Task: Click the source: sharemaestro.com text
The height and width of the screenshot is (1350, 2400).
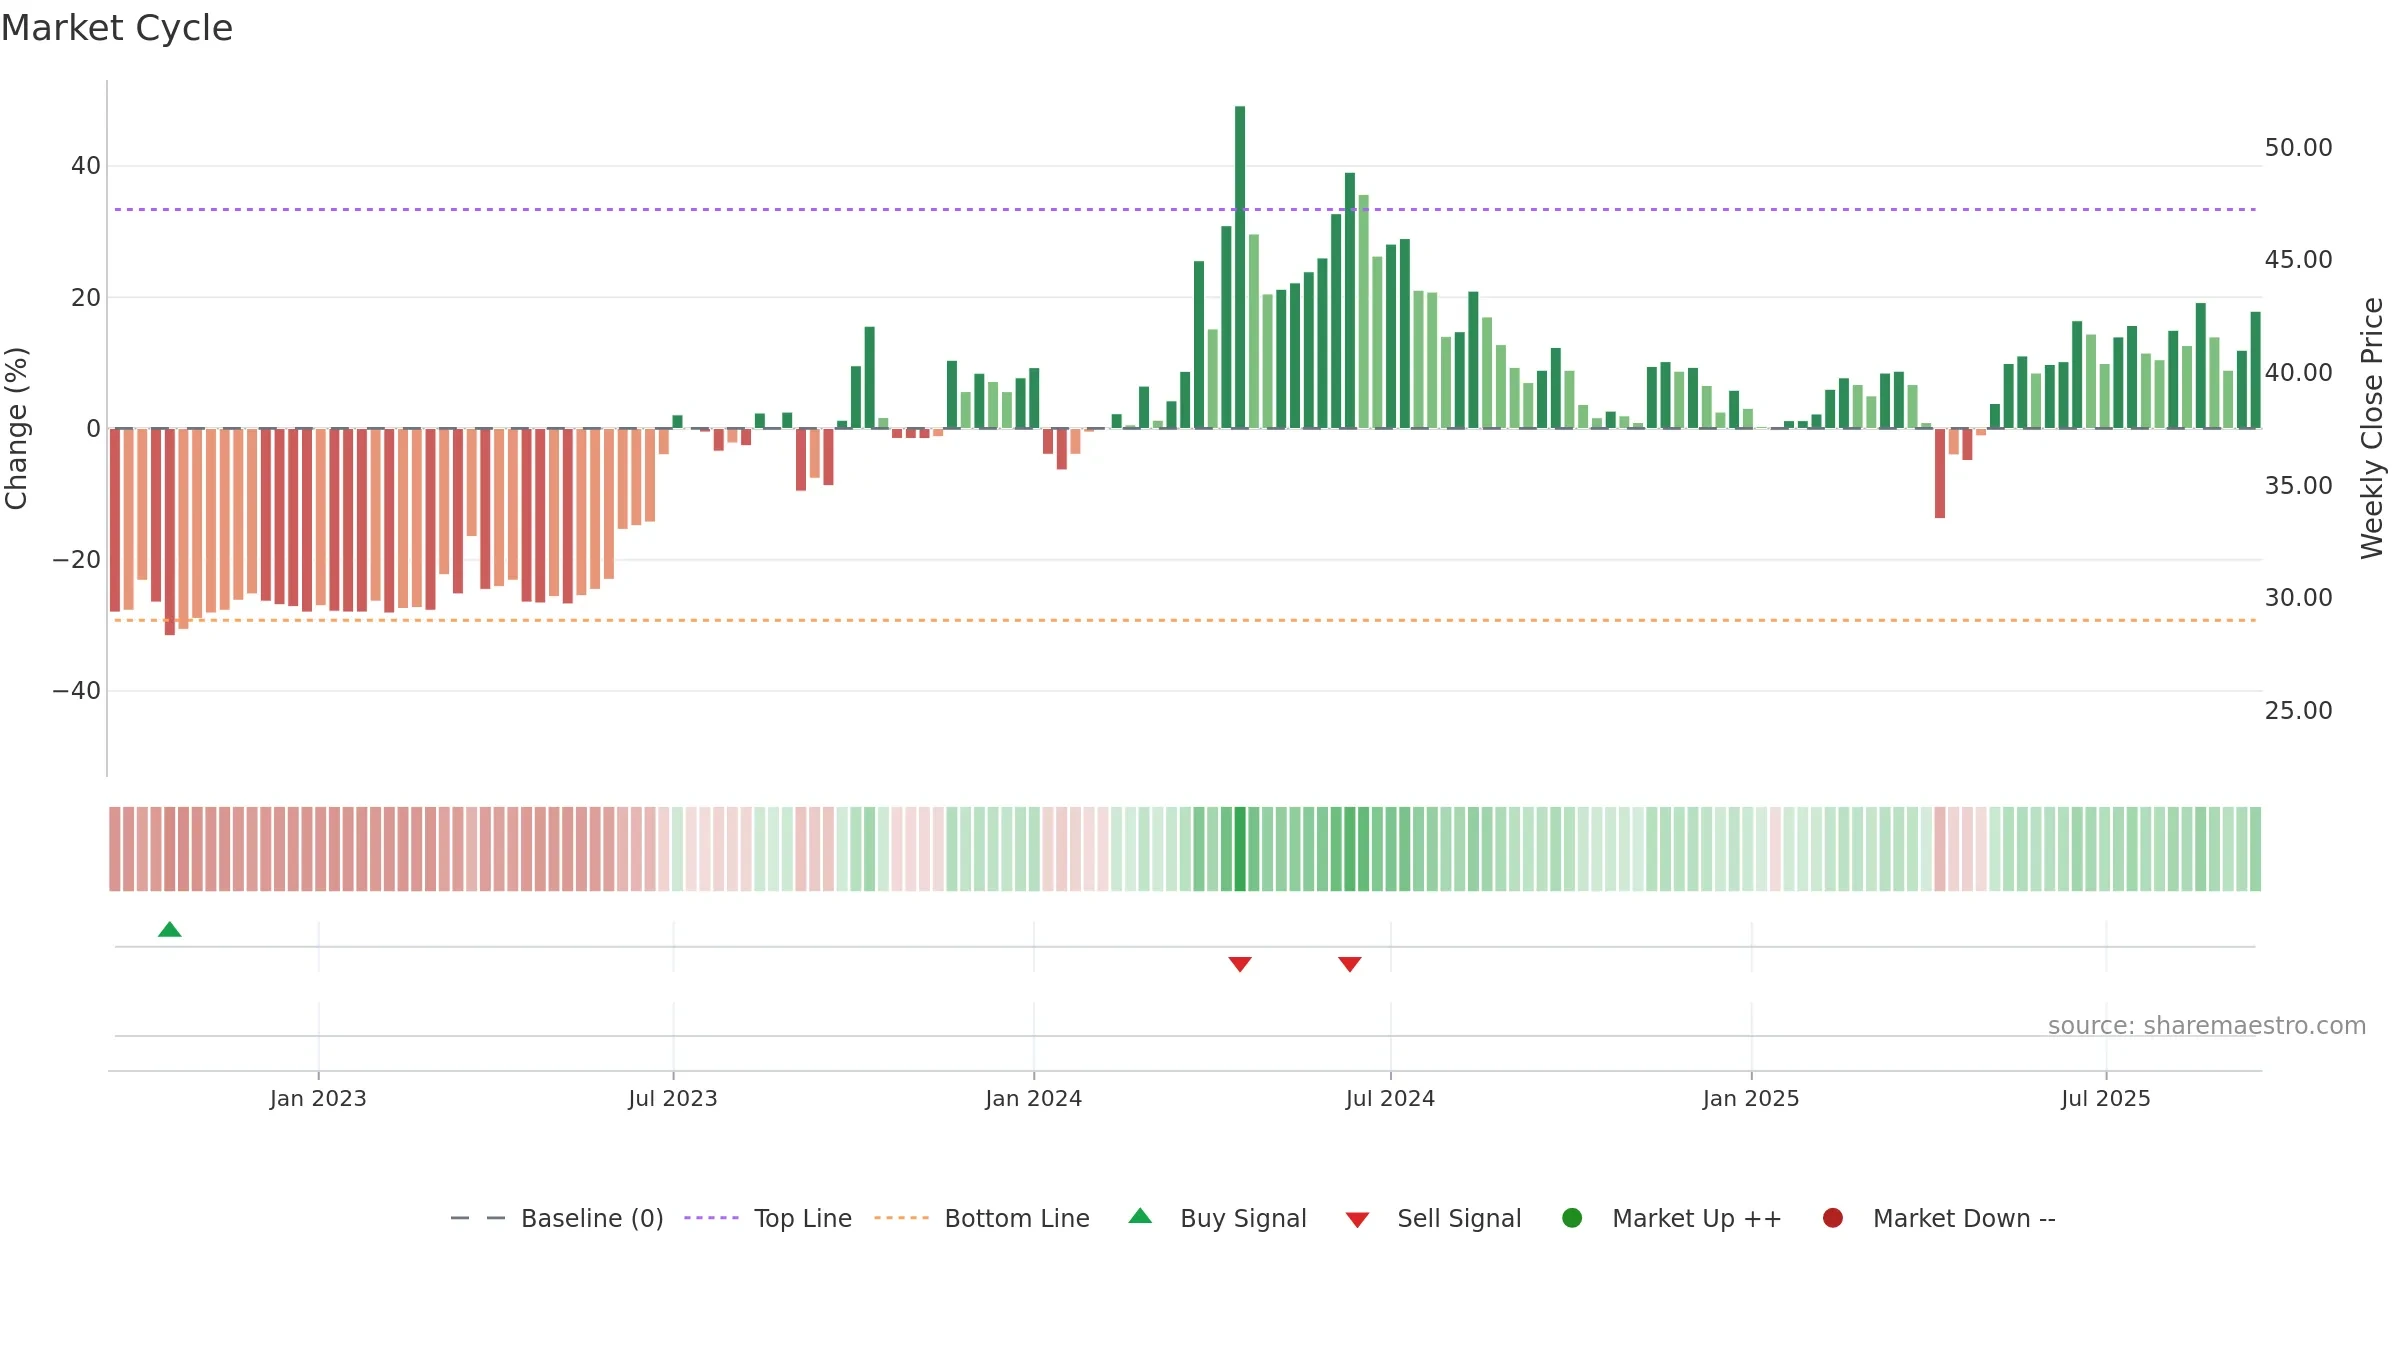Action: click(x=2207, y=1026)
